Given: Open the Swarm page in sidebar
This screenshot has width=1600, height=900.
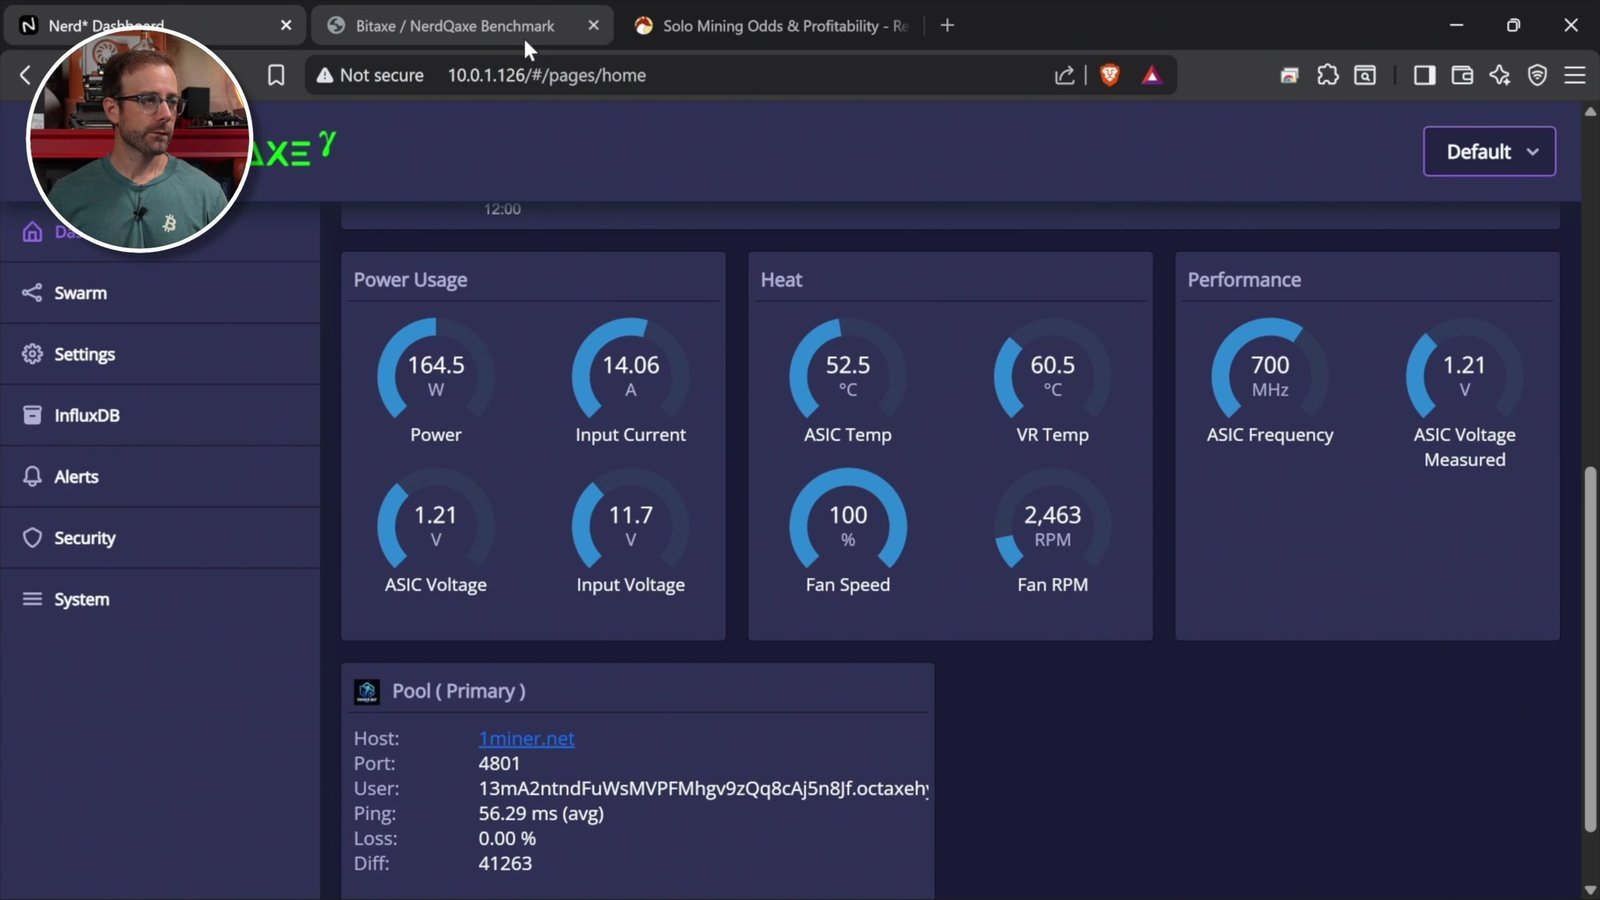Looking at the screenshot, I should click(160, 293).
